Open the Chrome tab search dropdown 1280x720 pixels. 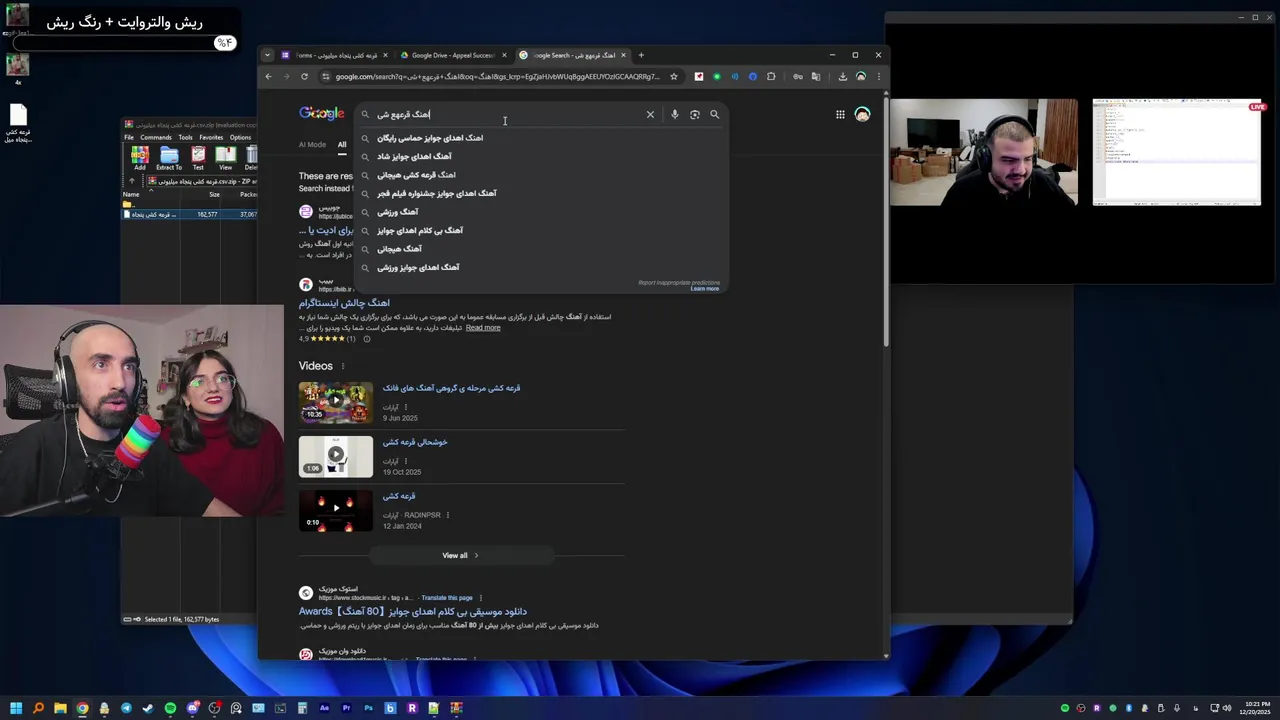tap(267, 55)
